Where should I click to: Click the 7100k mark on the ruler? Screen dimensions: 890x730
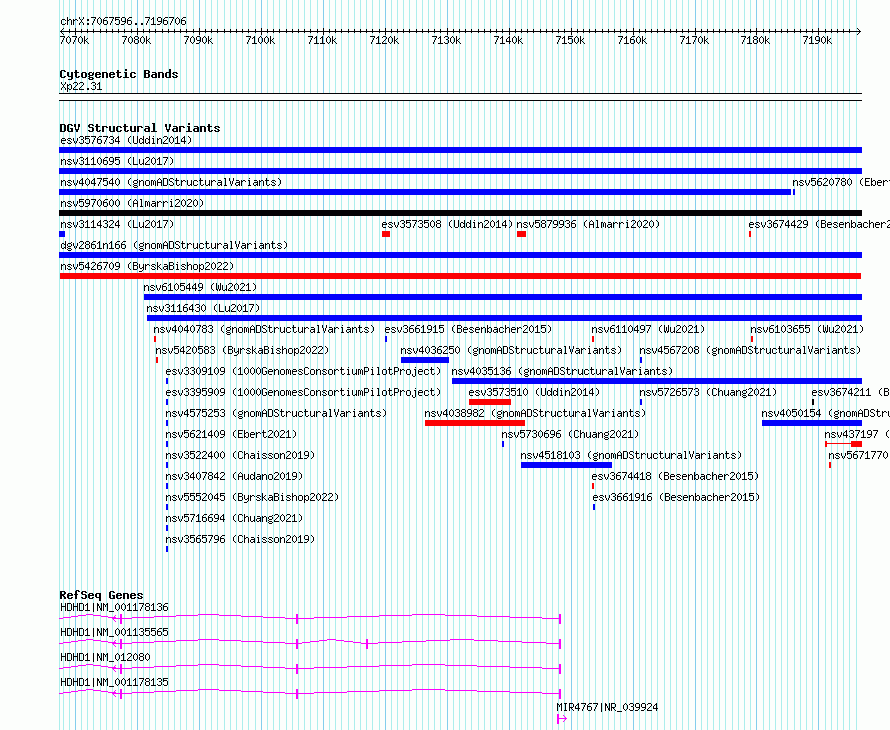(x=260, y=41)
